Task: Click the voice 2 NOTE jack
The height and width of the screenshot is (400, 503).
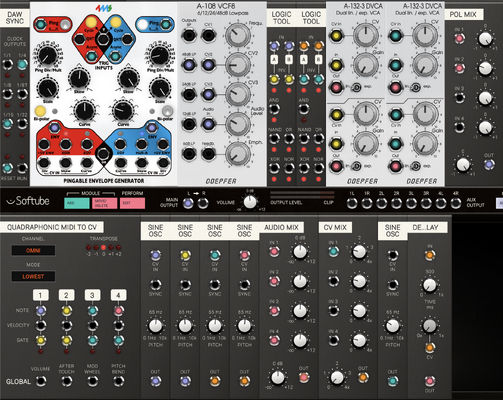Action: point(67,311)
